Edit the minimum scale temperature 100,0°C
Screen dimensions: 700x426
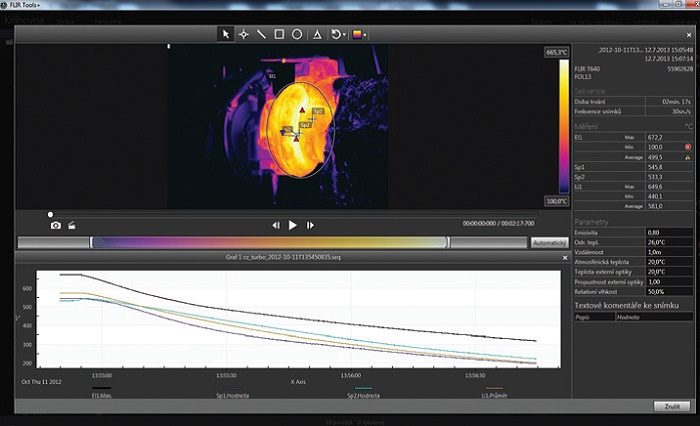[557, 201]
